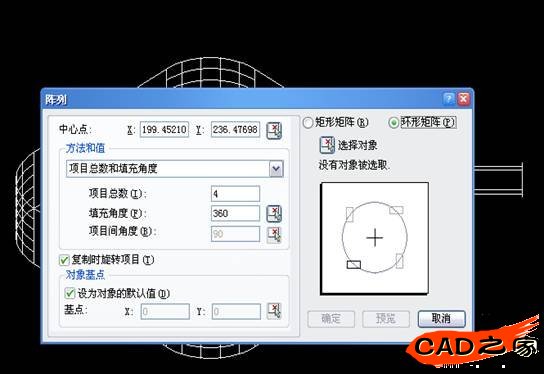Click the center point X field 199.45210
The height and width of the screenshot is (374, 544).
click(164, 130)
